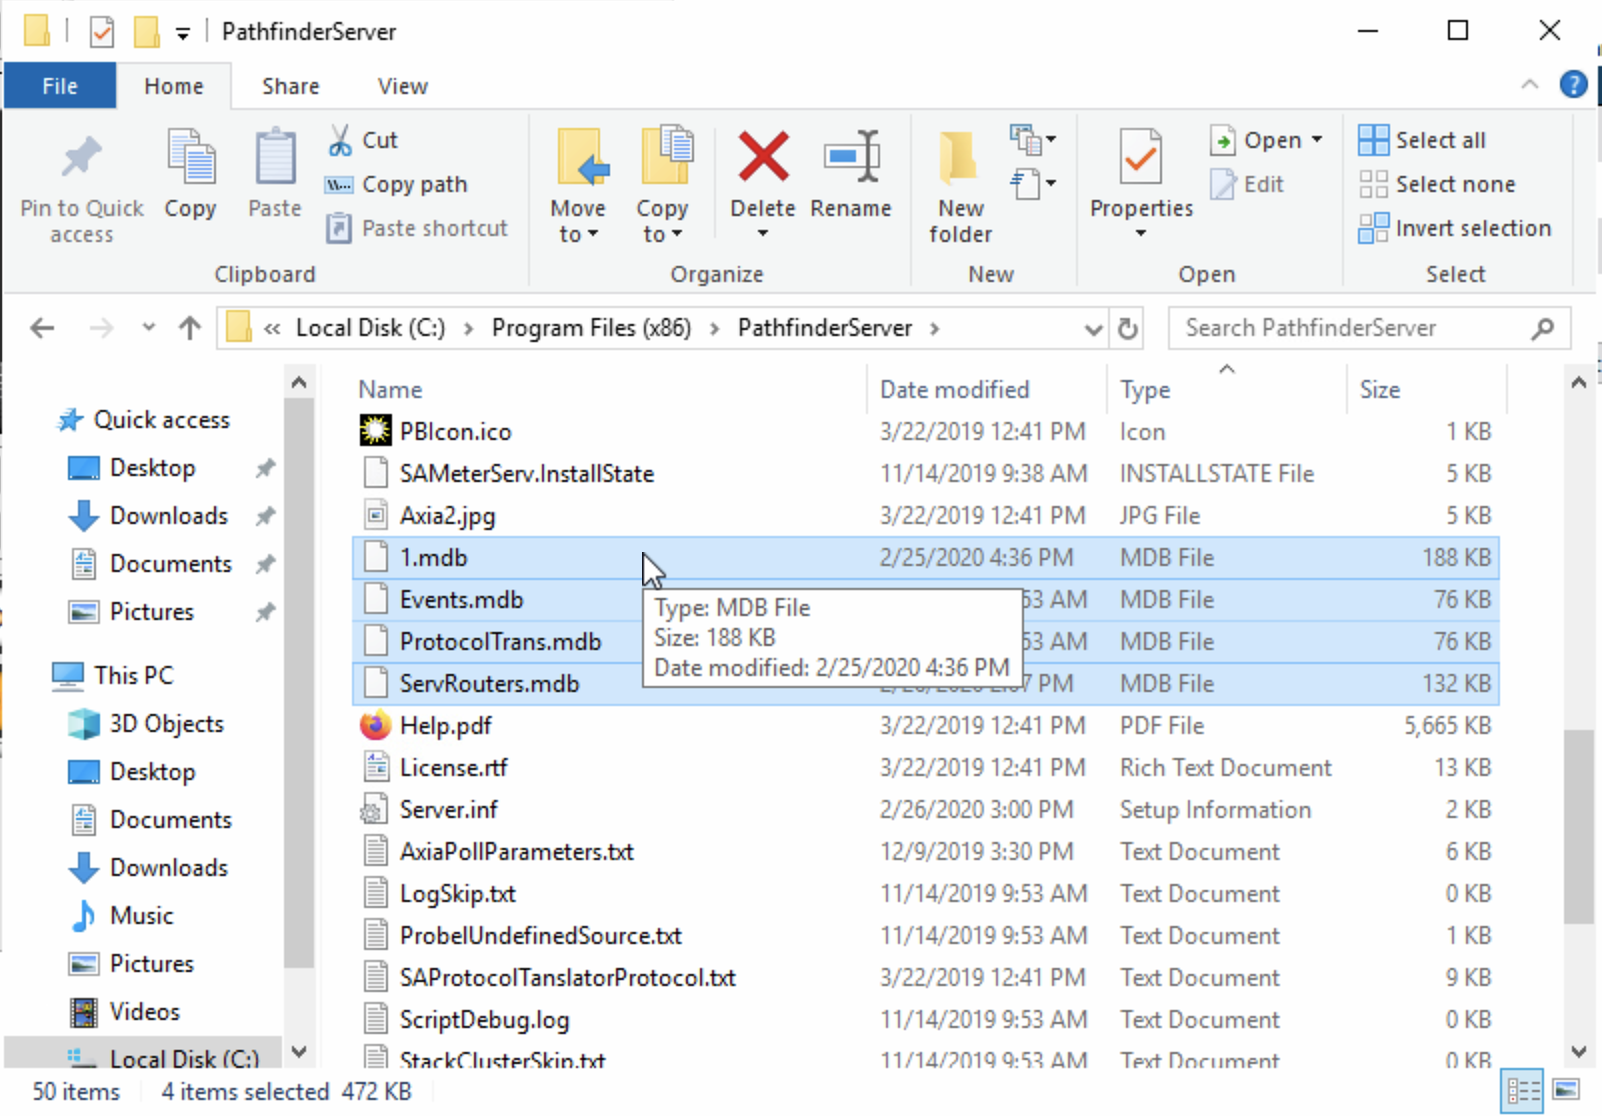Click Copy path in Clipboard group
This screenshot has width=1602, height=1116.
pyautogui.click(x=397, y=184)
